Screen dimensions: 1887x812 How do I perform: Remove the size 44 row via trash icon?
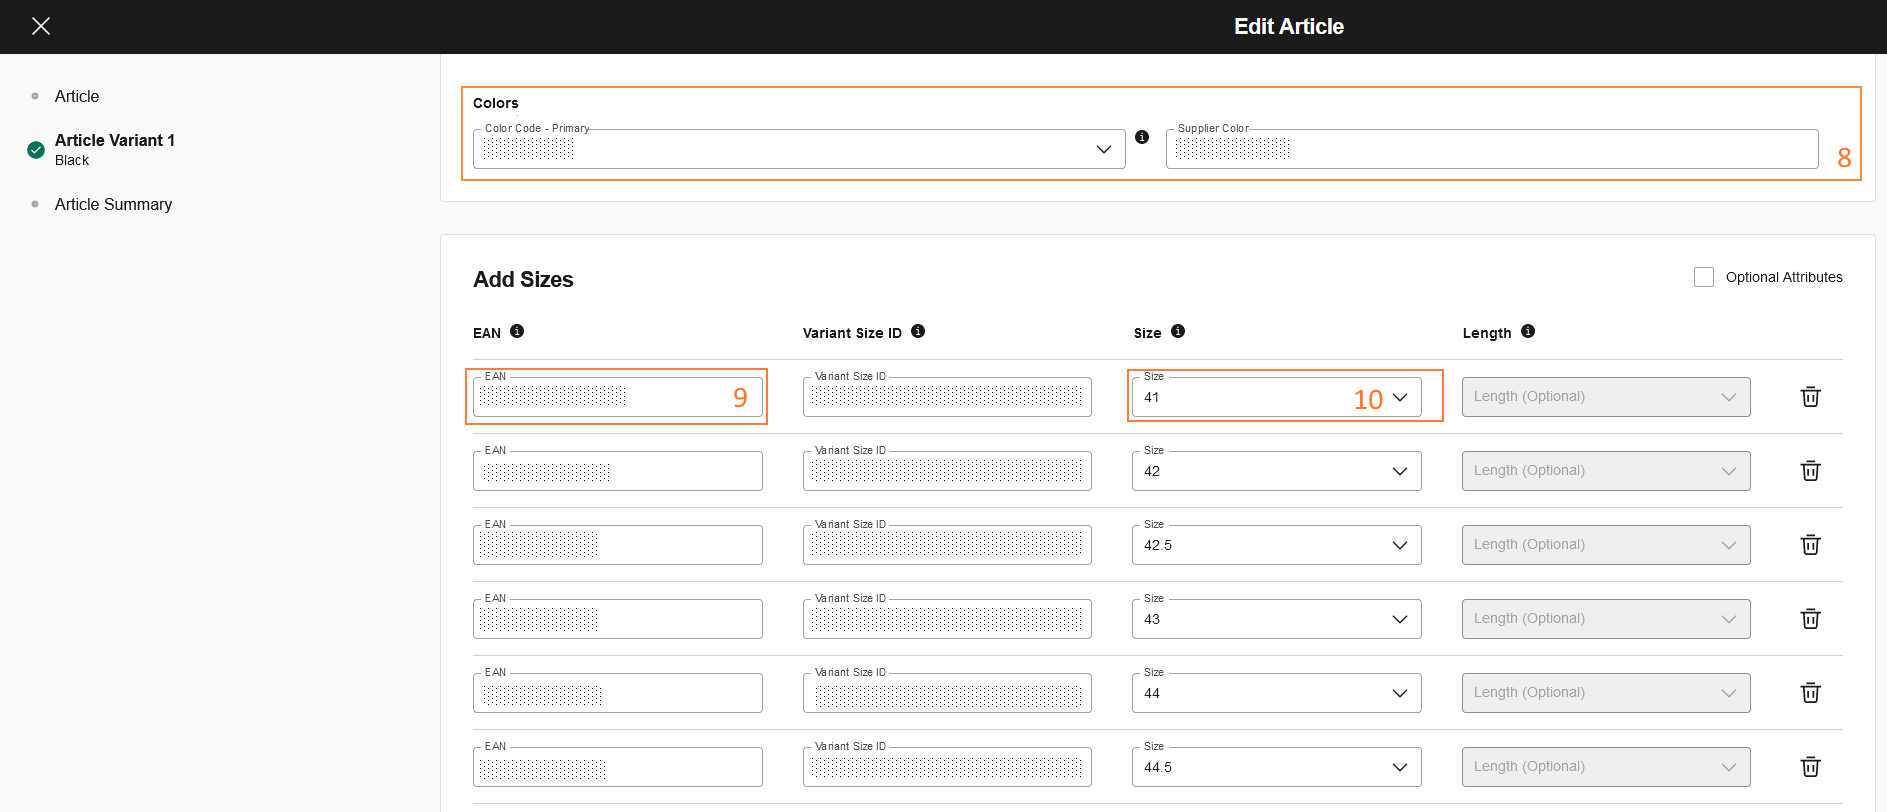point(1810,693)
